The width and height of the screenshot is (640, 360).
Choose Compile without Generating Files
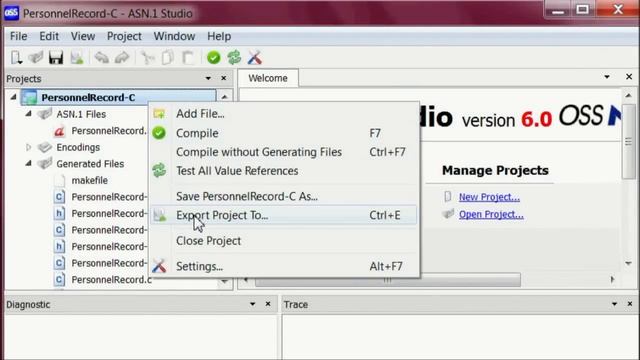click(x=284, y=152)
